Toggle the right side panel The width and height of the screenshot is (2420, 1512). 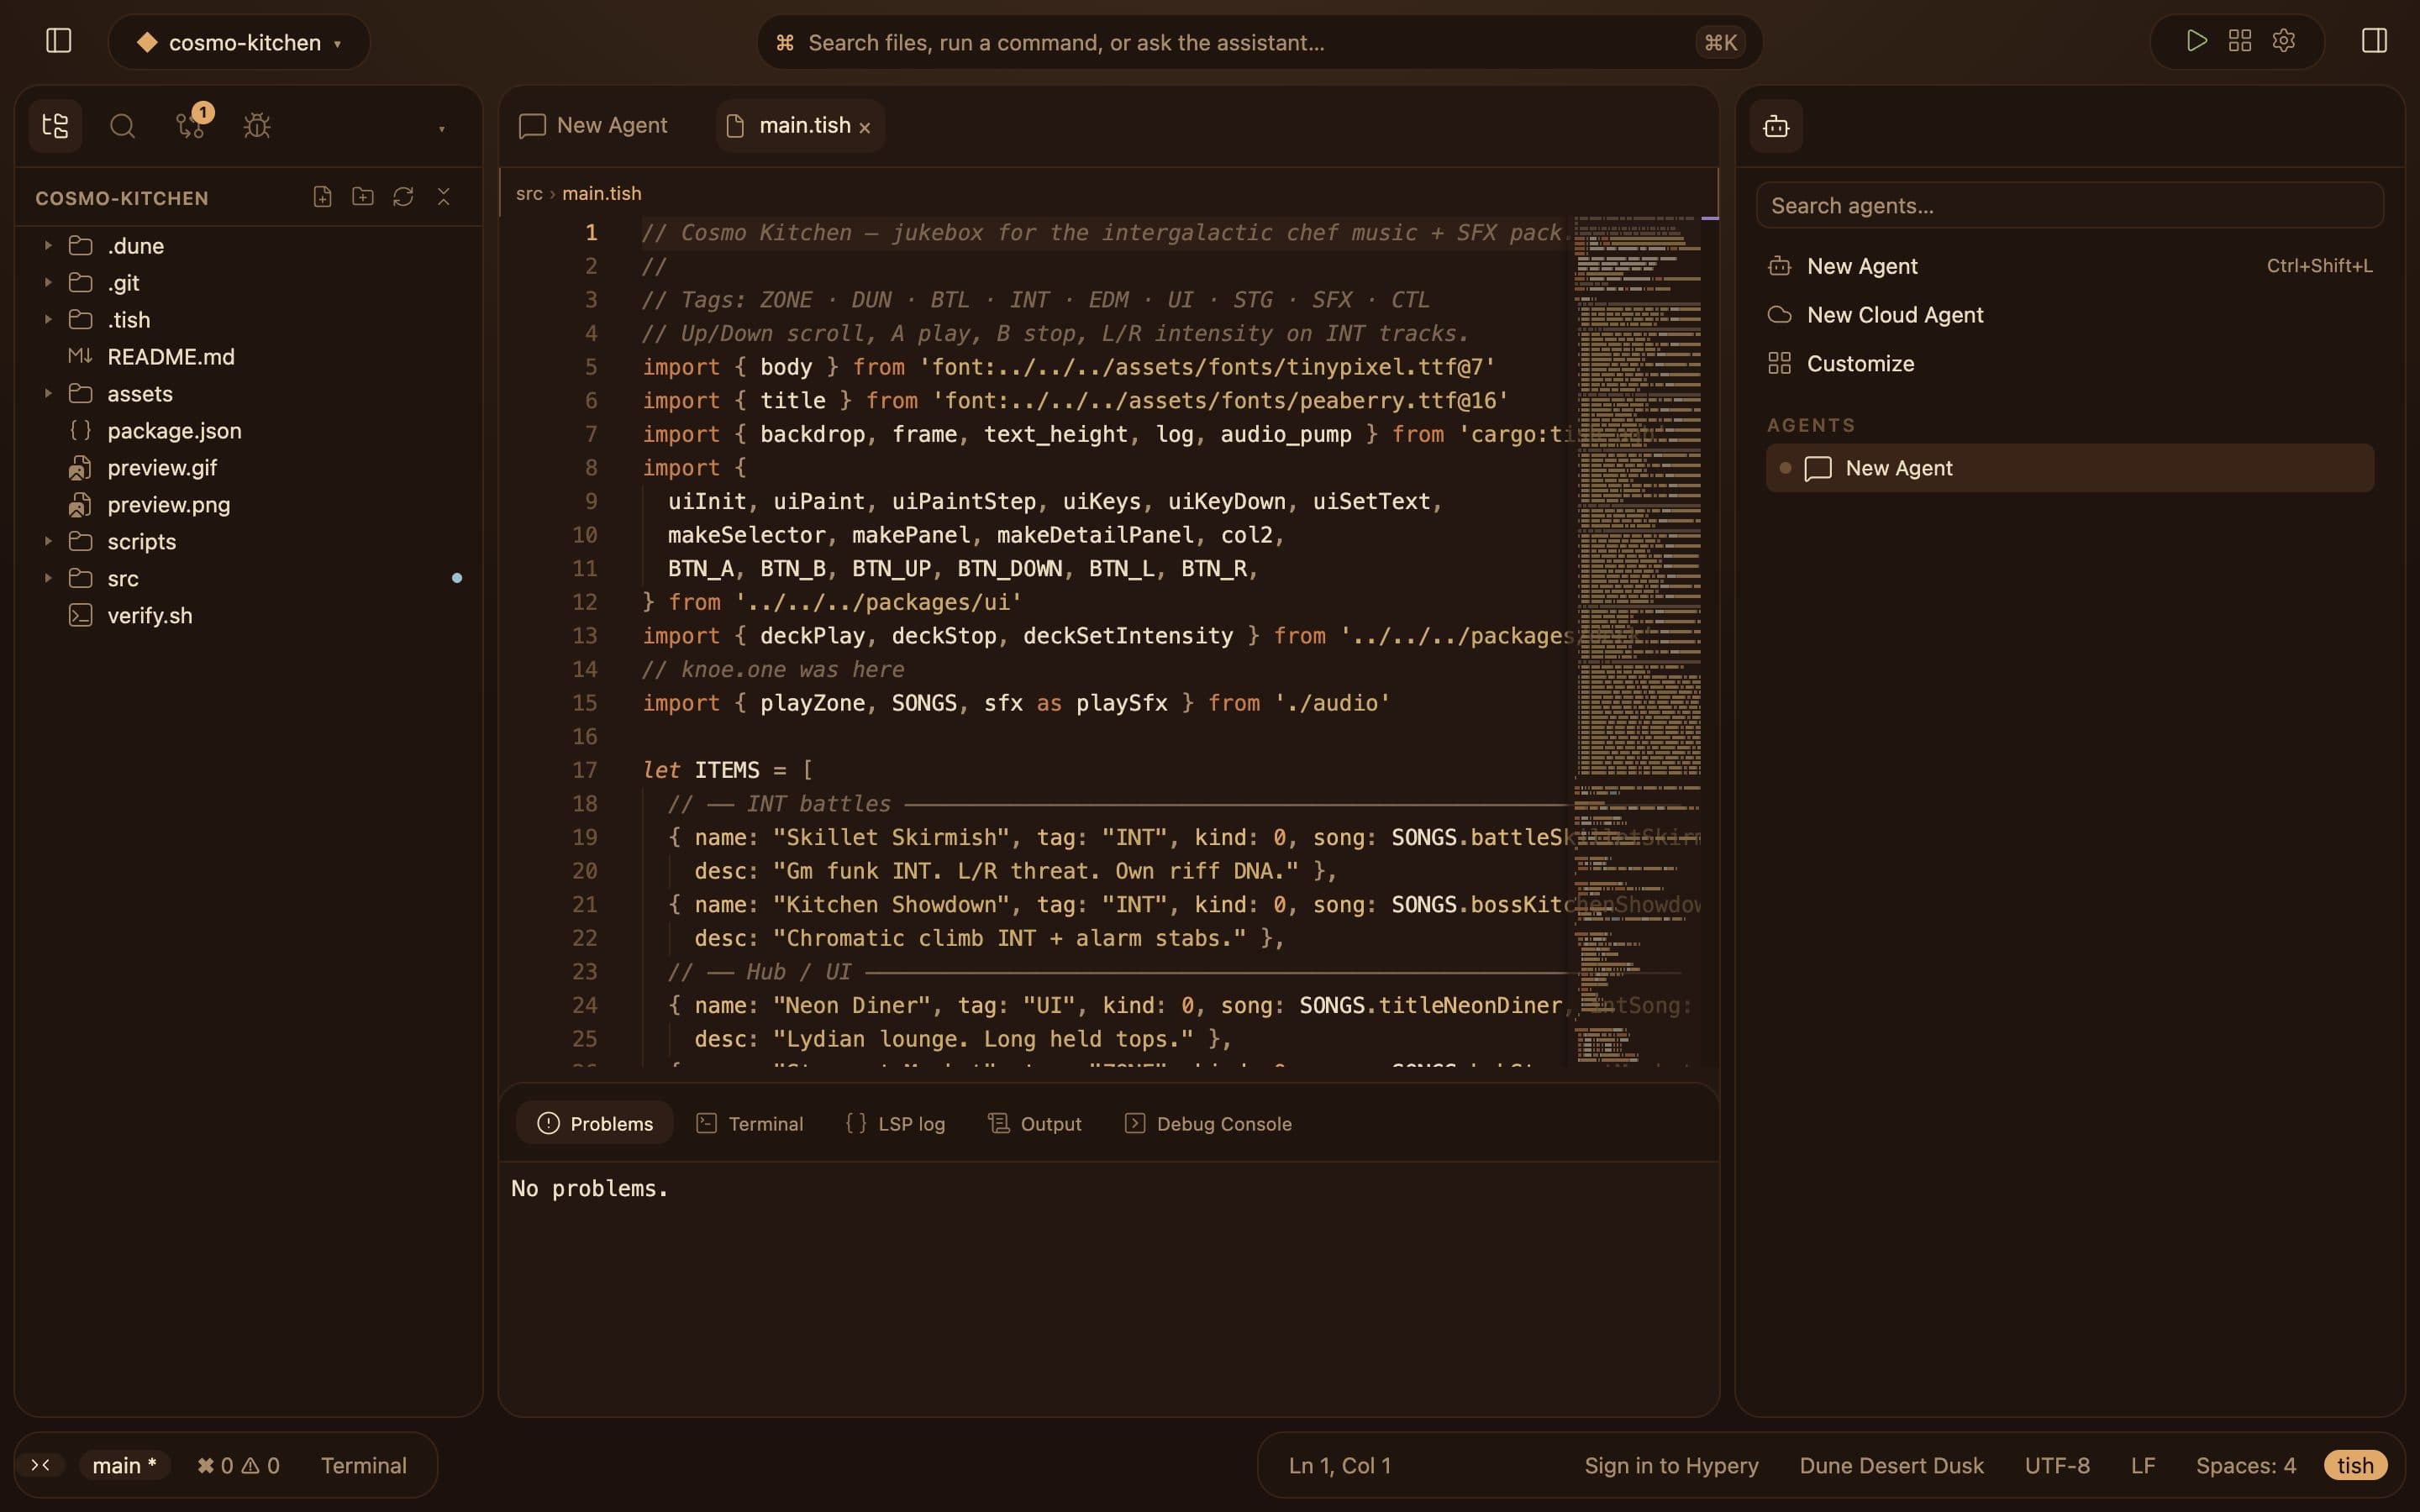tap(2374, 41)
